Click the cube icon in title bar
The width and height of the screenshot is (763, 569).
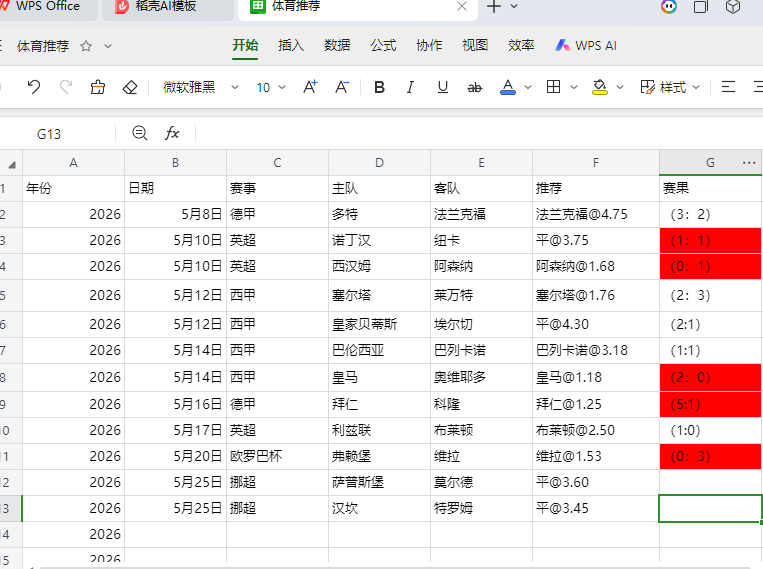(733, 6)
